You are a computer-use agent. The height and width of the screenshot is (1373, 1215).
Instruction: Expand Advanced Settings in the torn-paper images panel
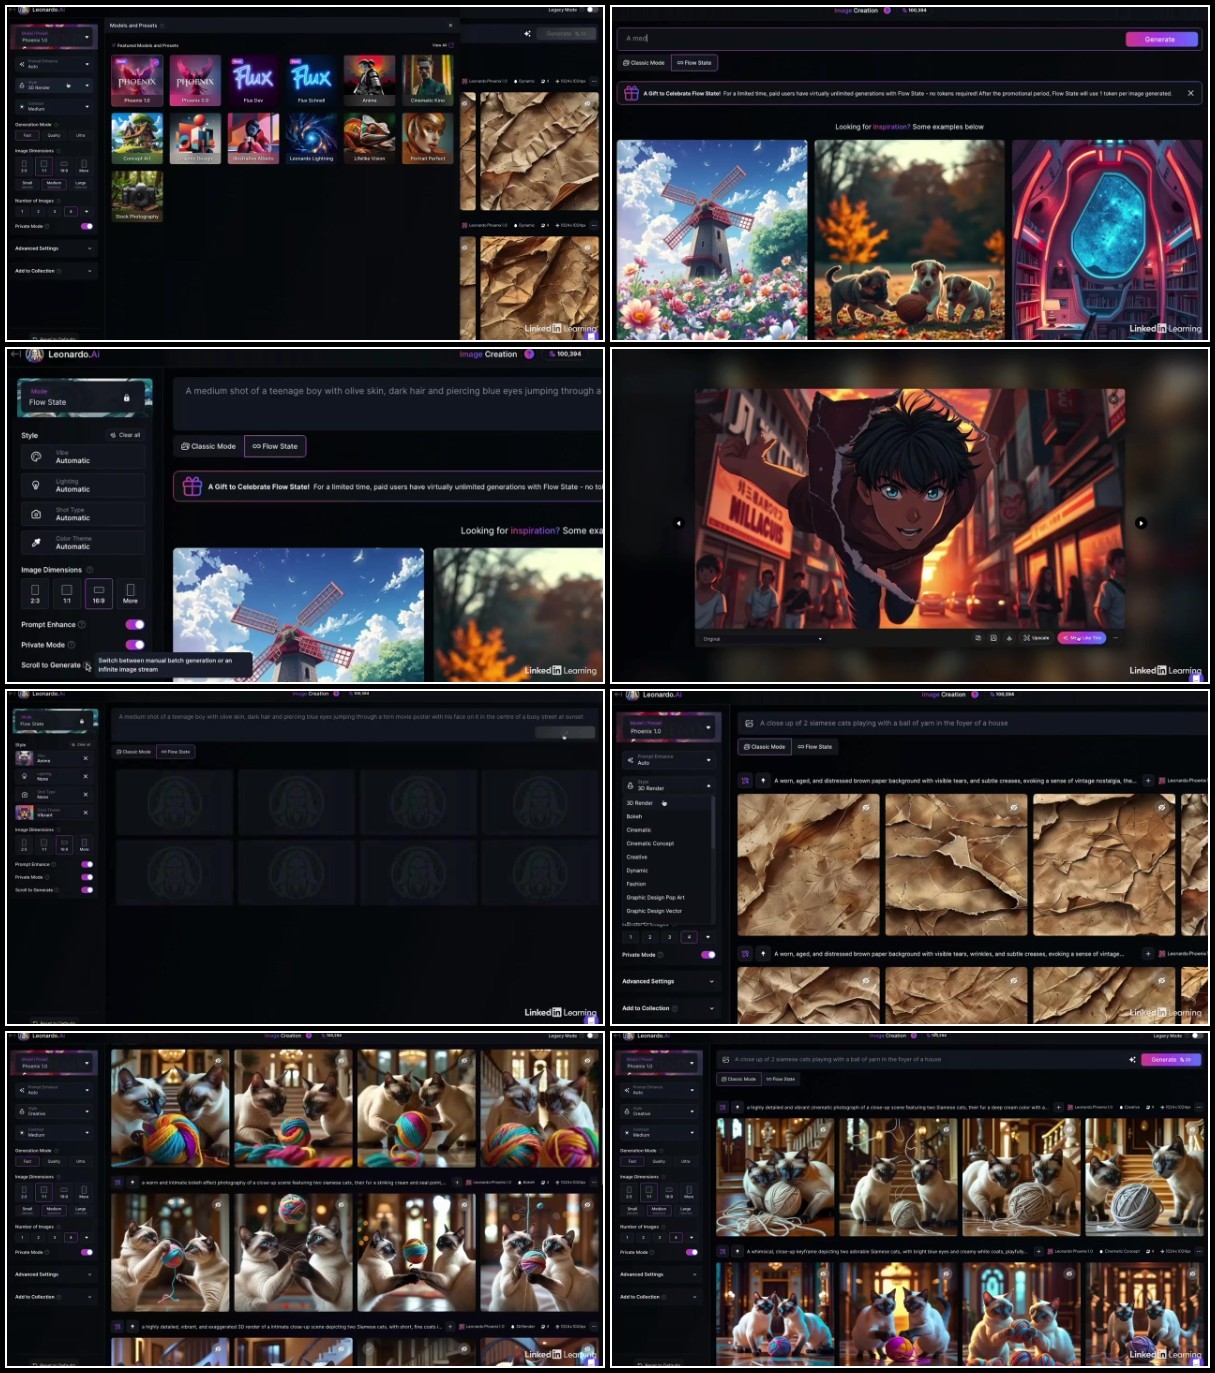coord(668,981)
